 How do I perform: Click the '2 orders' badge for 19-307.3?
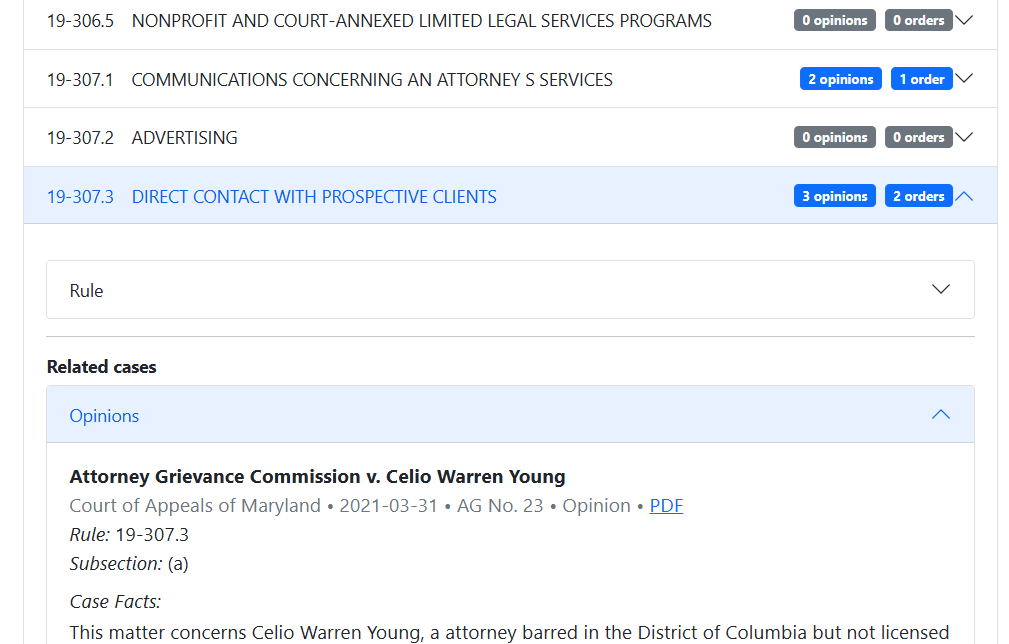coord(918,196)
